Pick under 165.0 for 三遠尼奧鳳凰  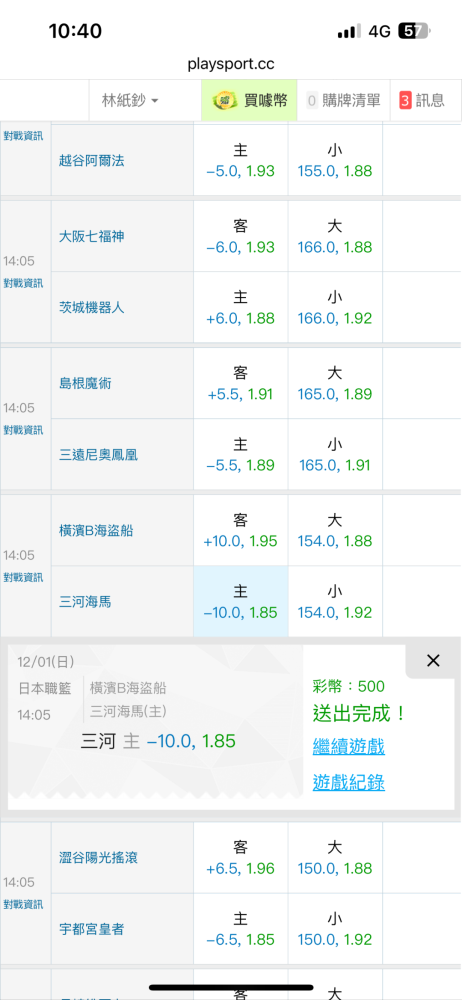[x=335, y=455]
